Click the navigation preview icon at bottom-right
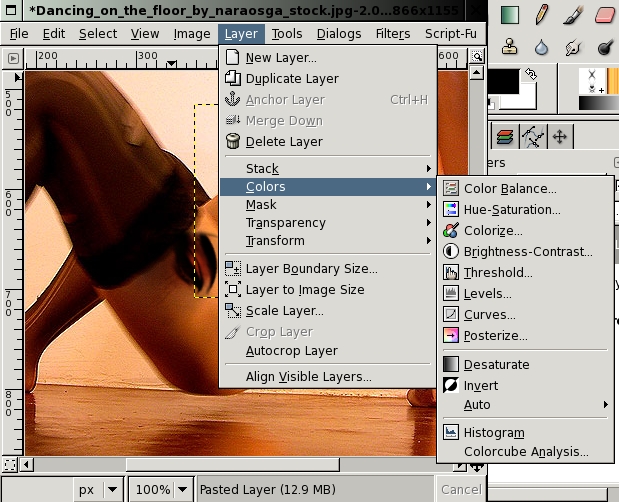Viewport: 619px width, 502px height. click(x=477, y=467)
